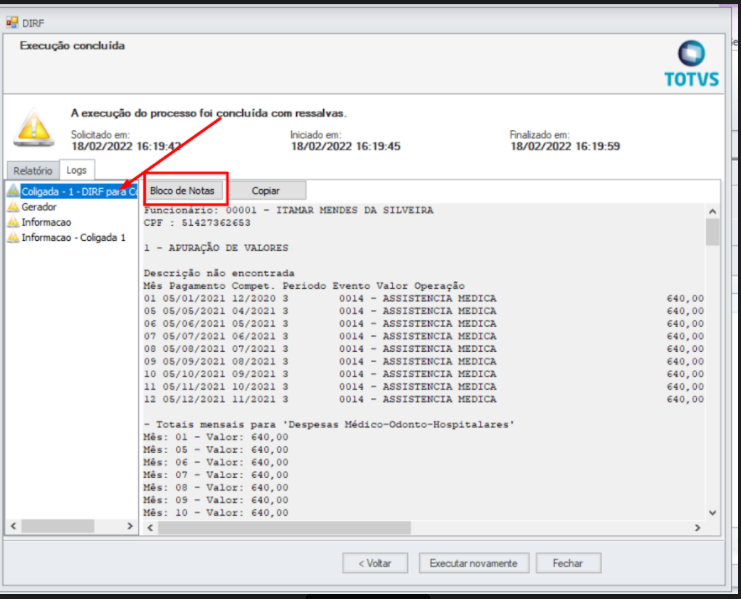Viewport: 741px width, 599px height.
Task: Click the large warning triangle icon
Action: click(x=34, y=128)
